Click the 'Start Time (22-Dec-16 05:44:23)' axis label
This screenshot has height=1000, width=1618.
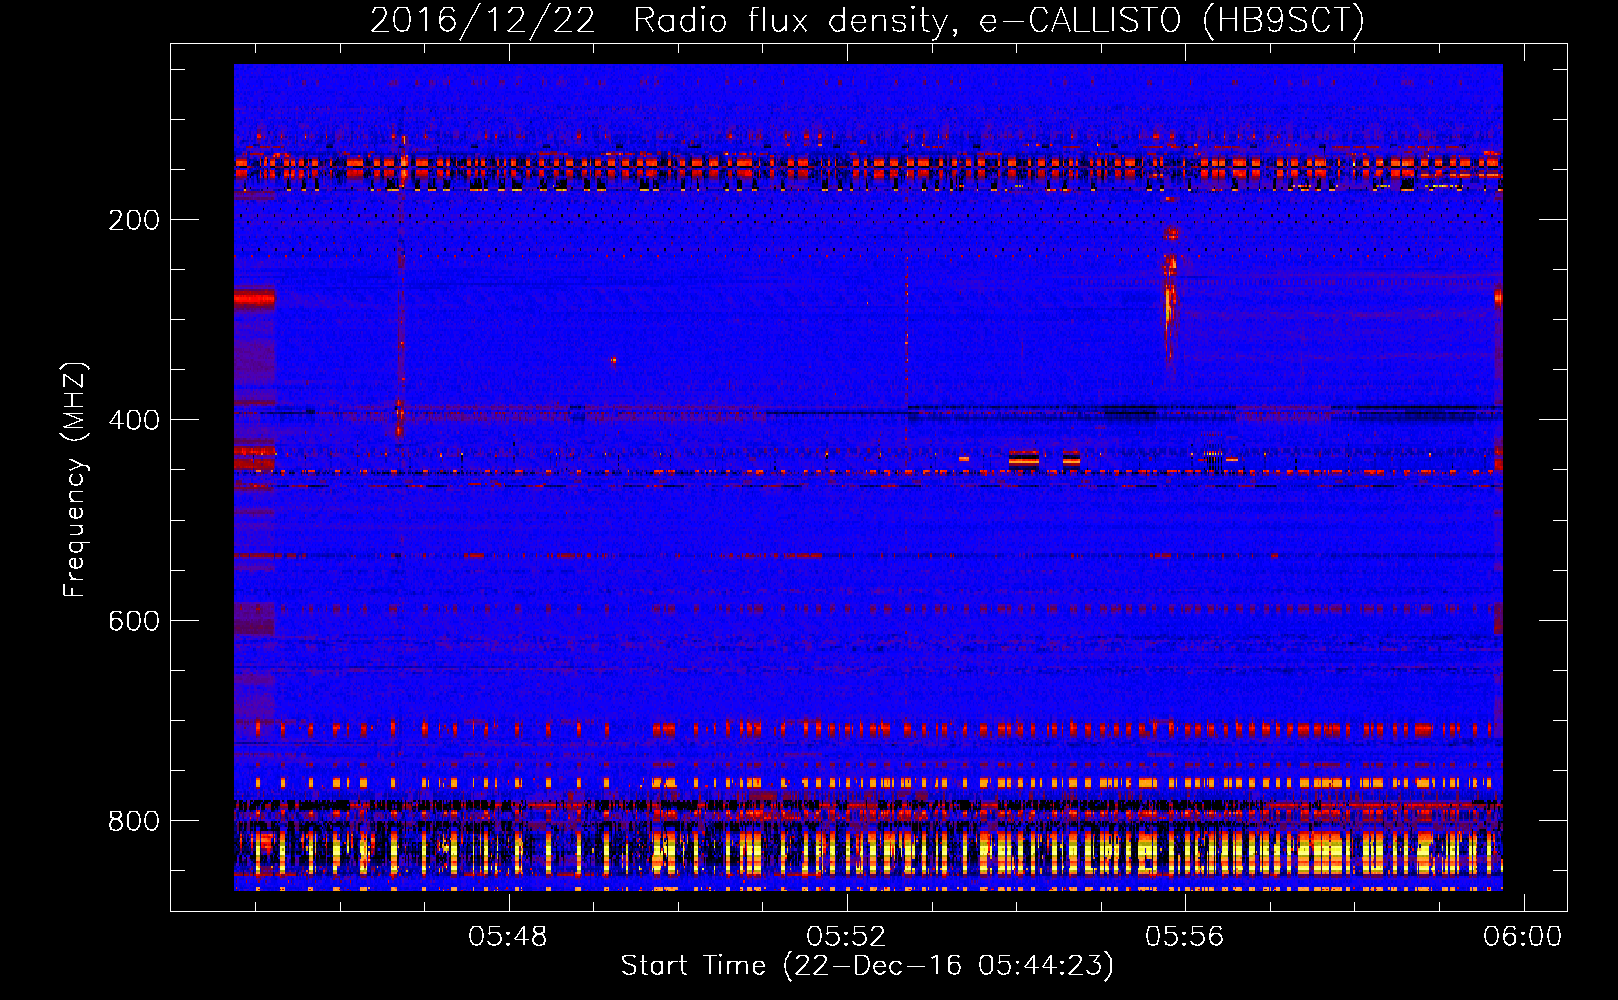(x=867, y=966)
